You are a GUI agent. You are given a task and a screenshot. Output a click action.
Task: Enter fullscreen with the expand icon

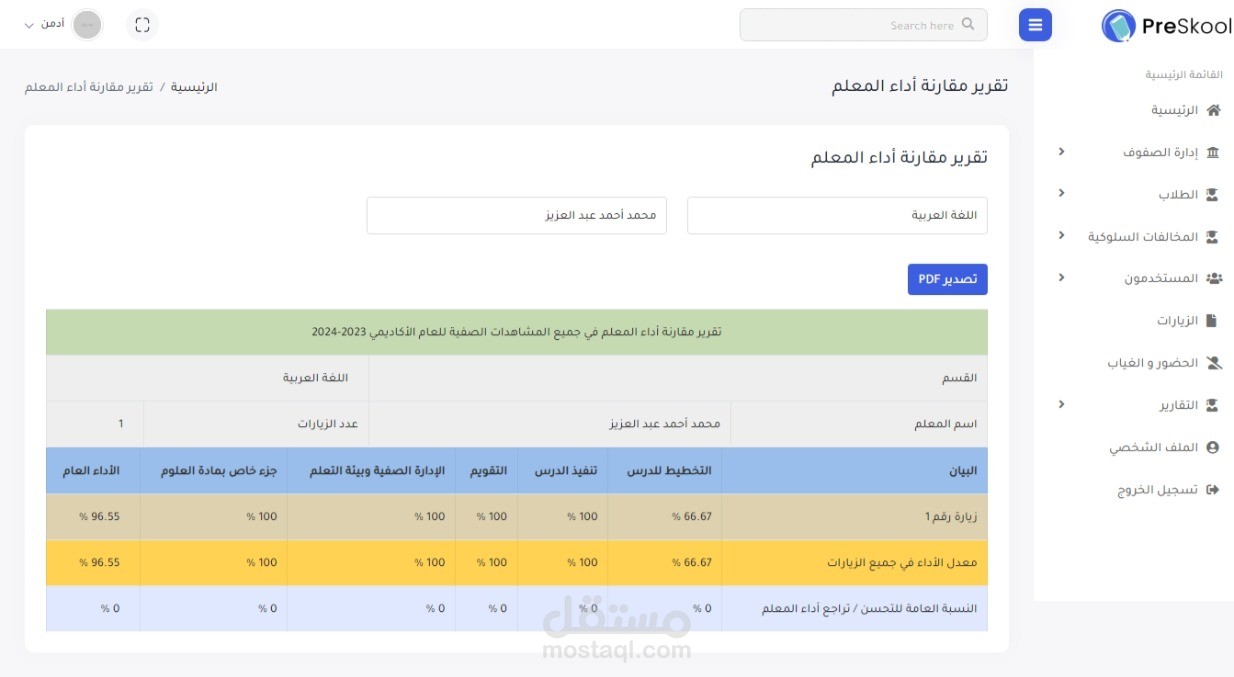tap(142, 25)
